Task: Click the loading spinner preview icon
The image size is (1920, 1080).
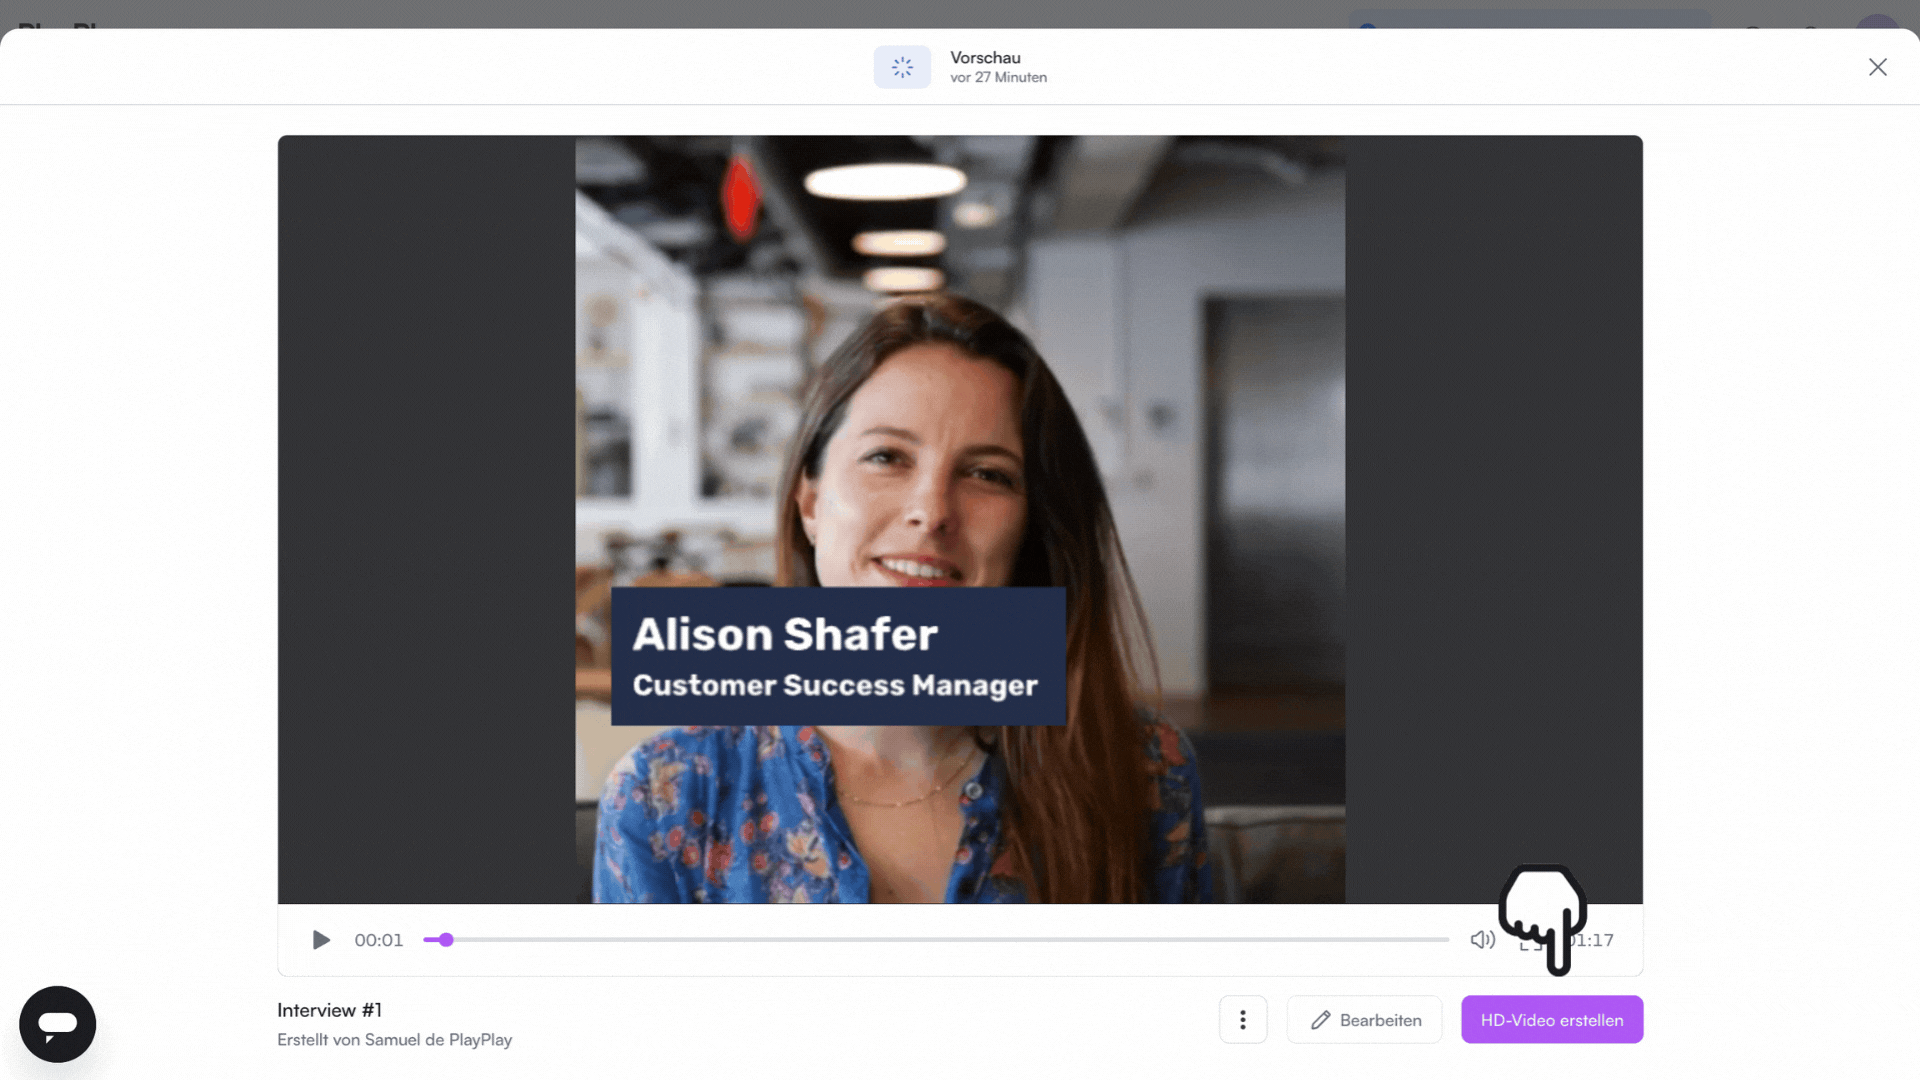Action: (x=902, y=67)
